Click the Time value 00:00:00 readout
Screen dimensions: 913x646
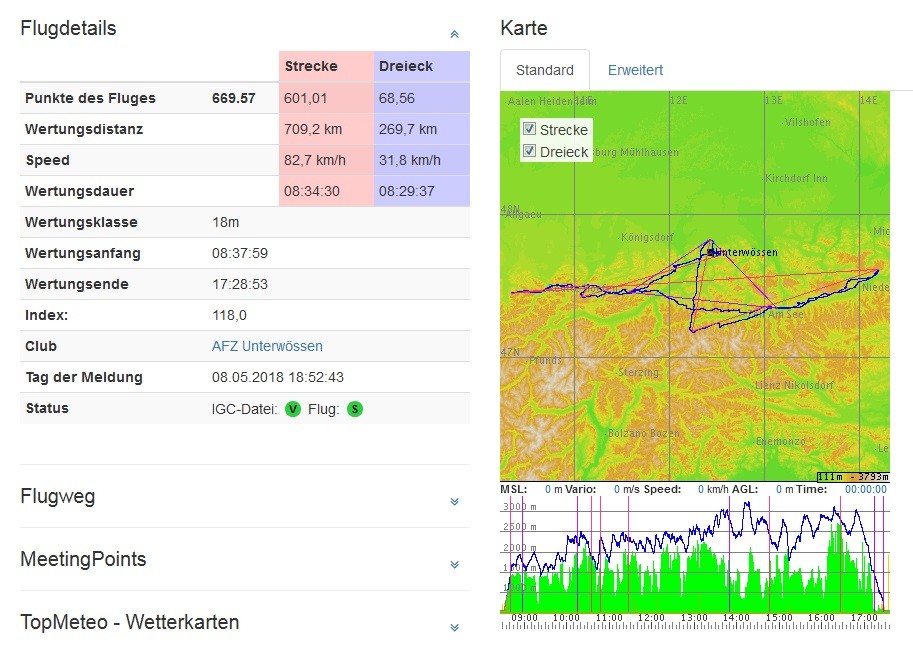866,489
